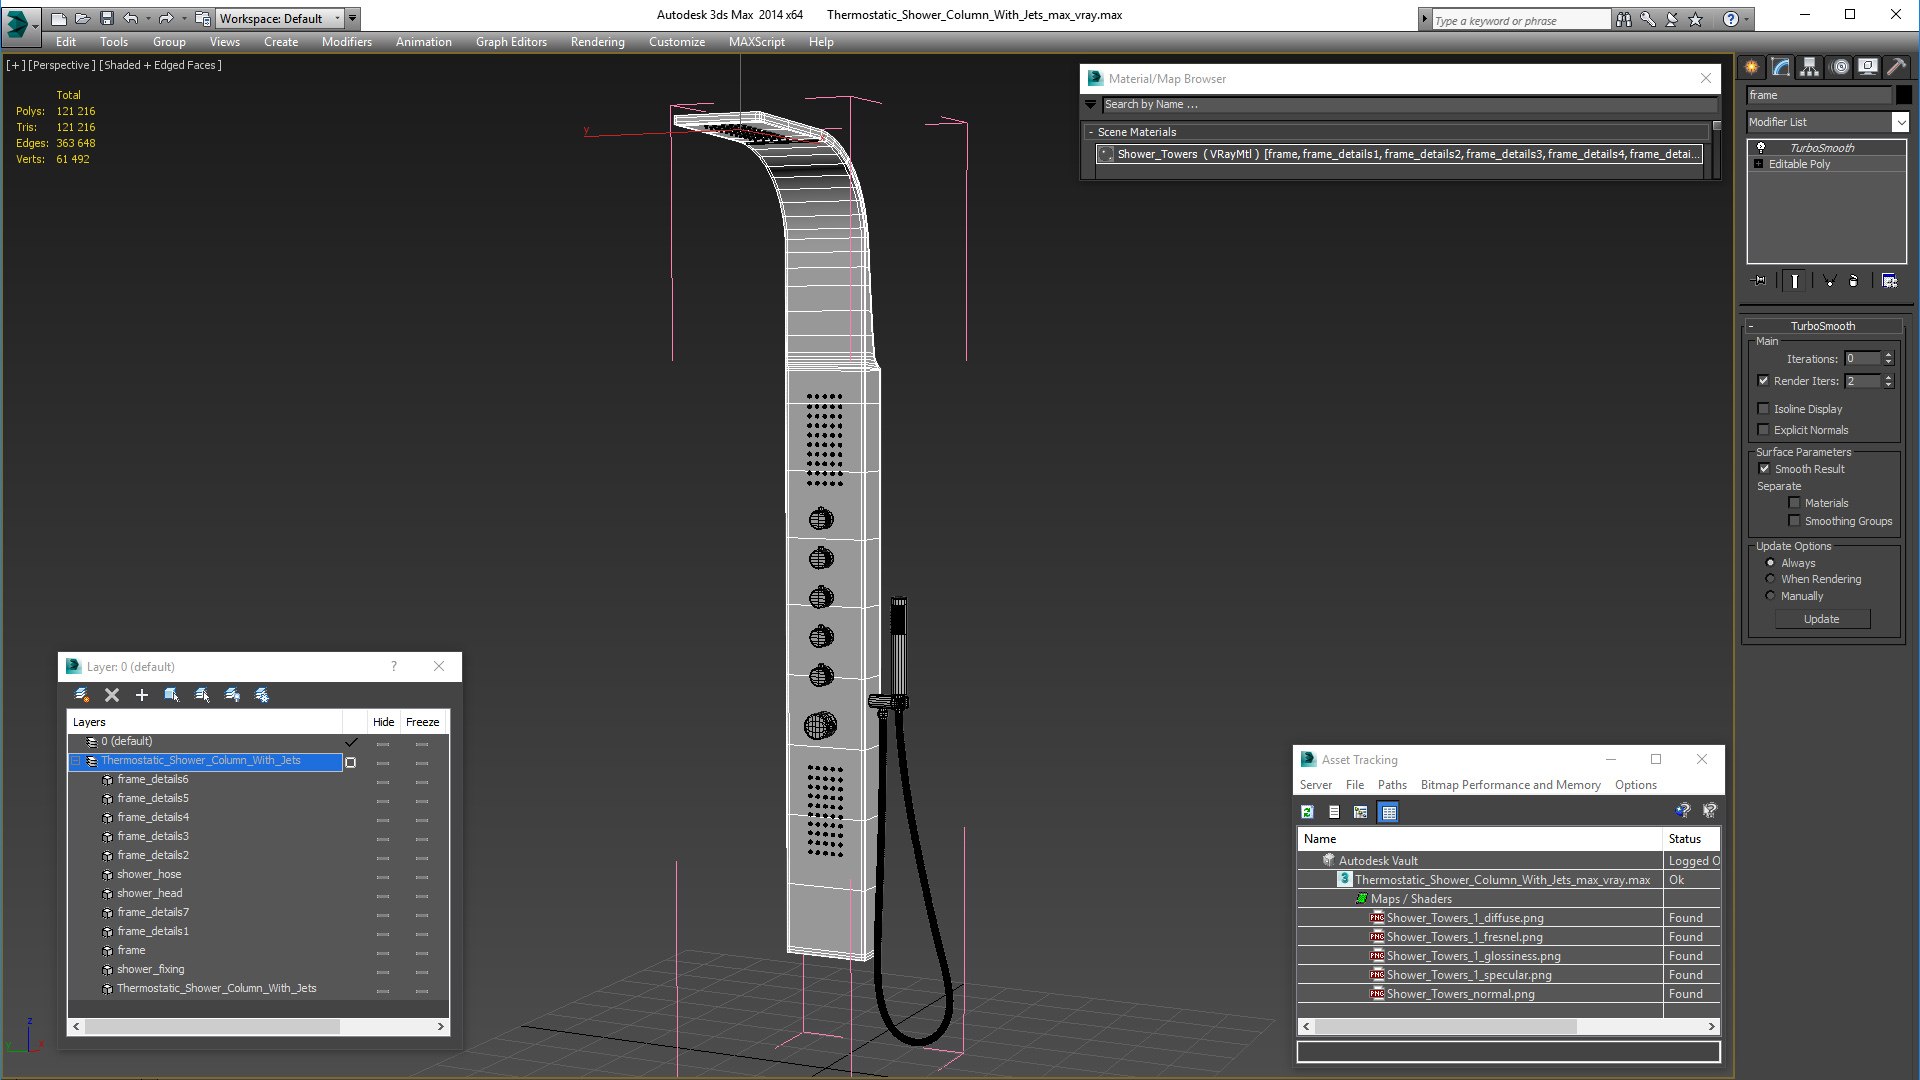Click Select Highlighted Objects and Layers icon
Viewport: 1920px width, 1080px height.
tap(172, 695)
